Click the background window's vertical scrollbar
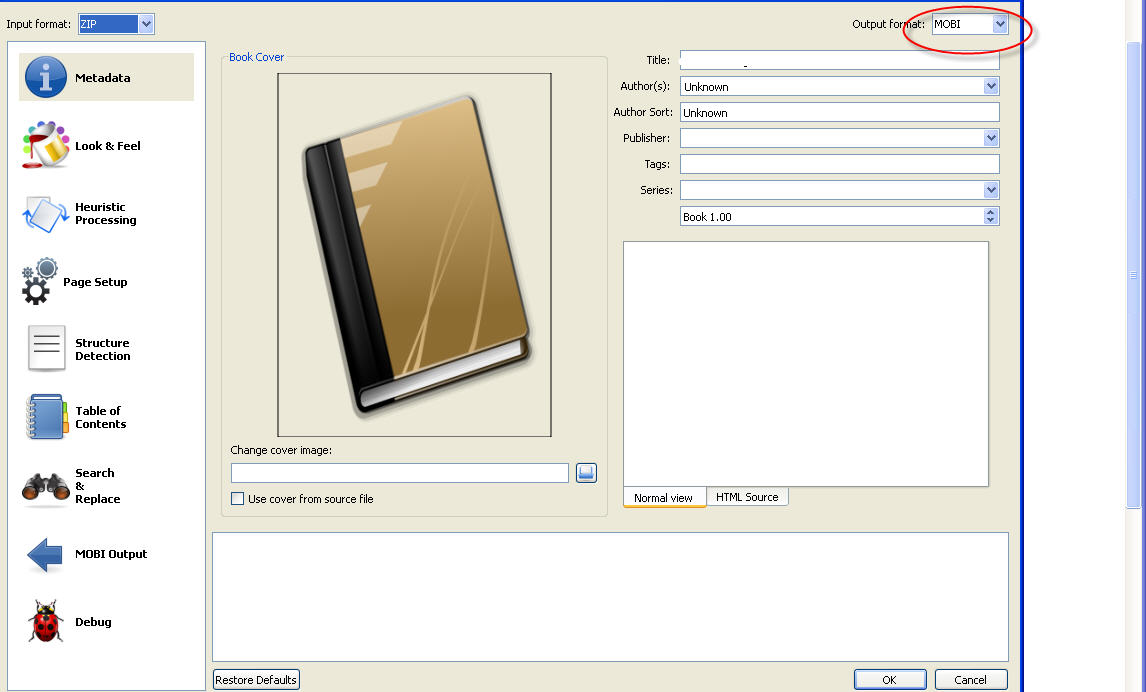 coord(1134,274)
